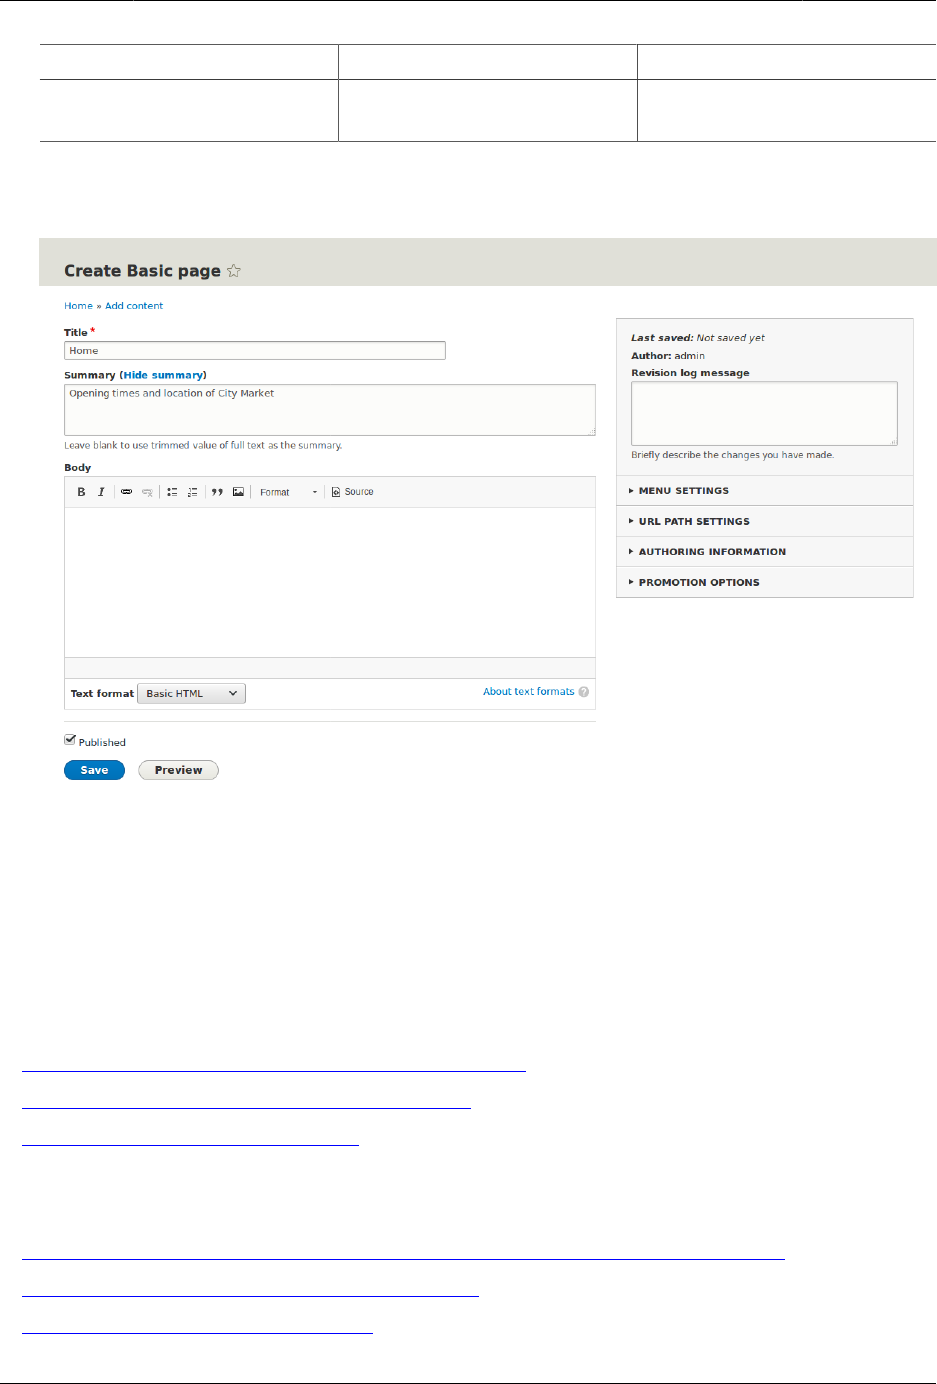Screen dimensions: 937x1384
Task: Click the insert image icon
Action: [238, 492]
